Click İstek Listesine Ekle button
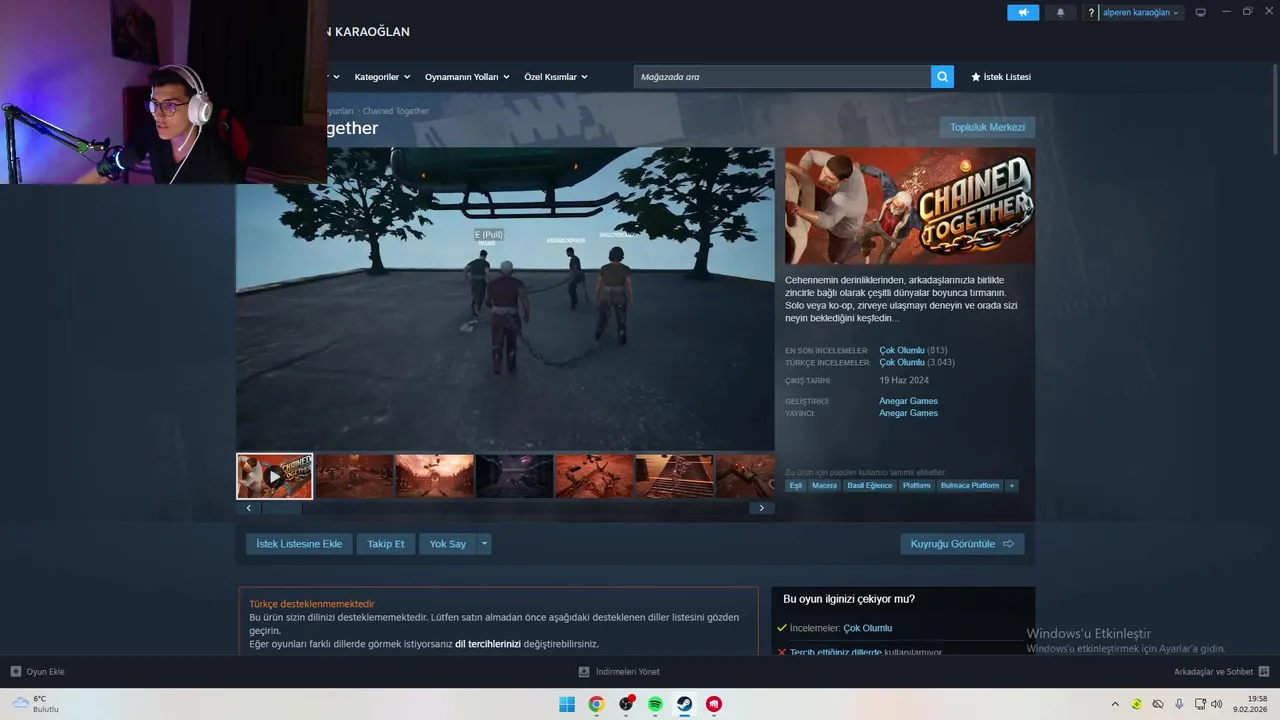This screenshot has width=1280, height=720. tap(299, 544)
